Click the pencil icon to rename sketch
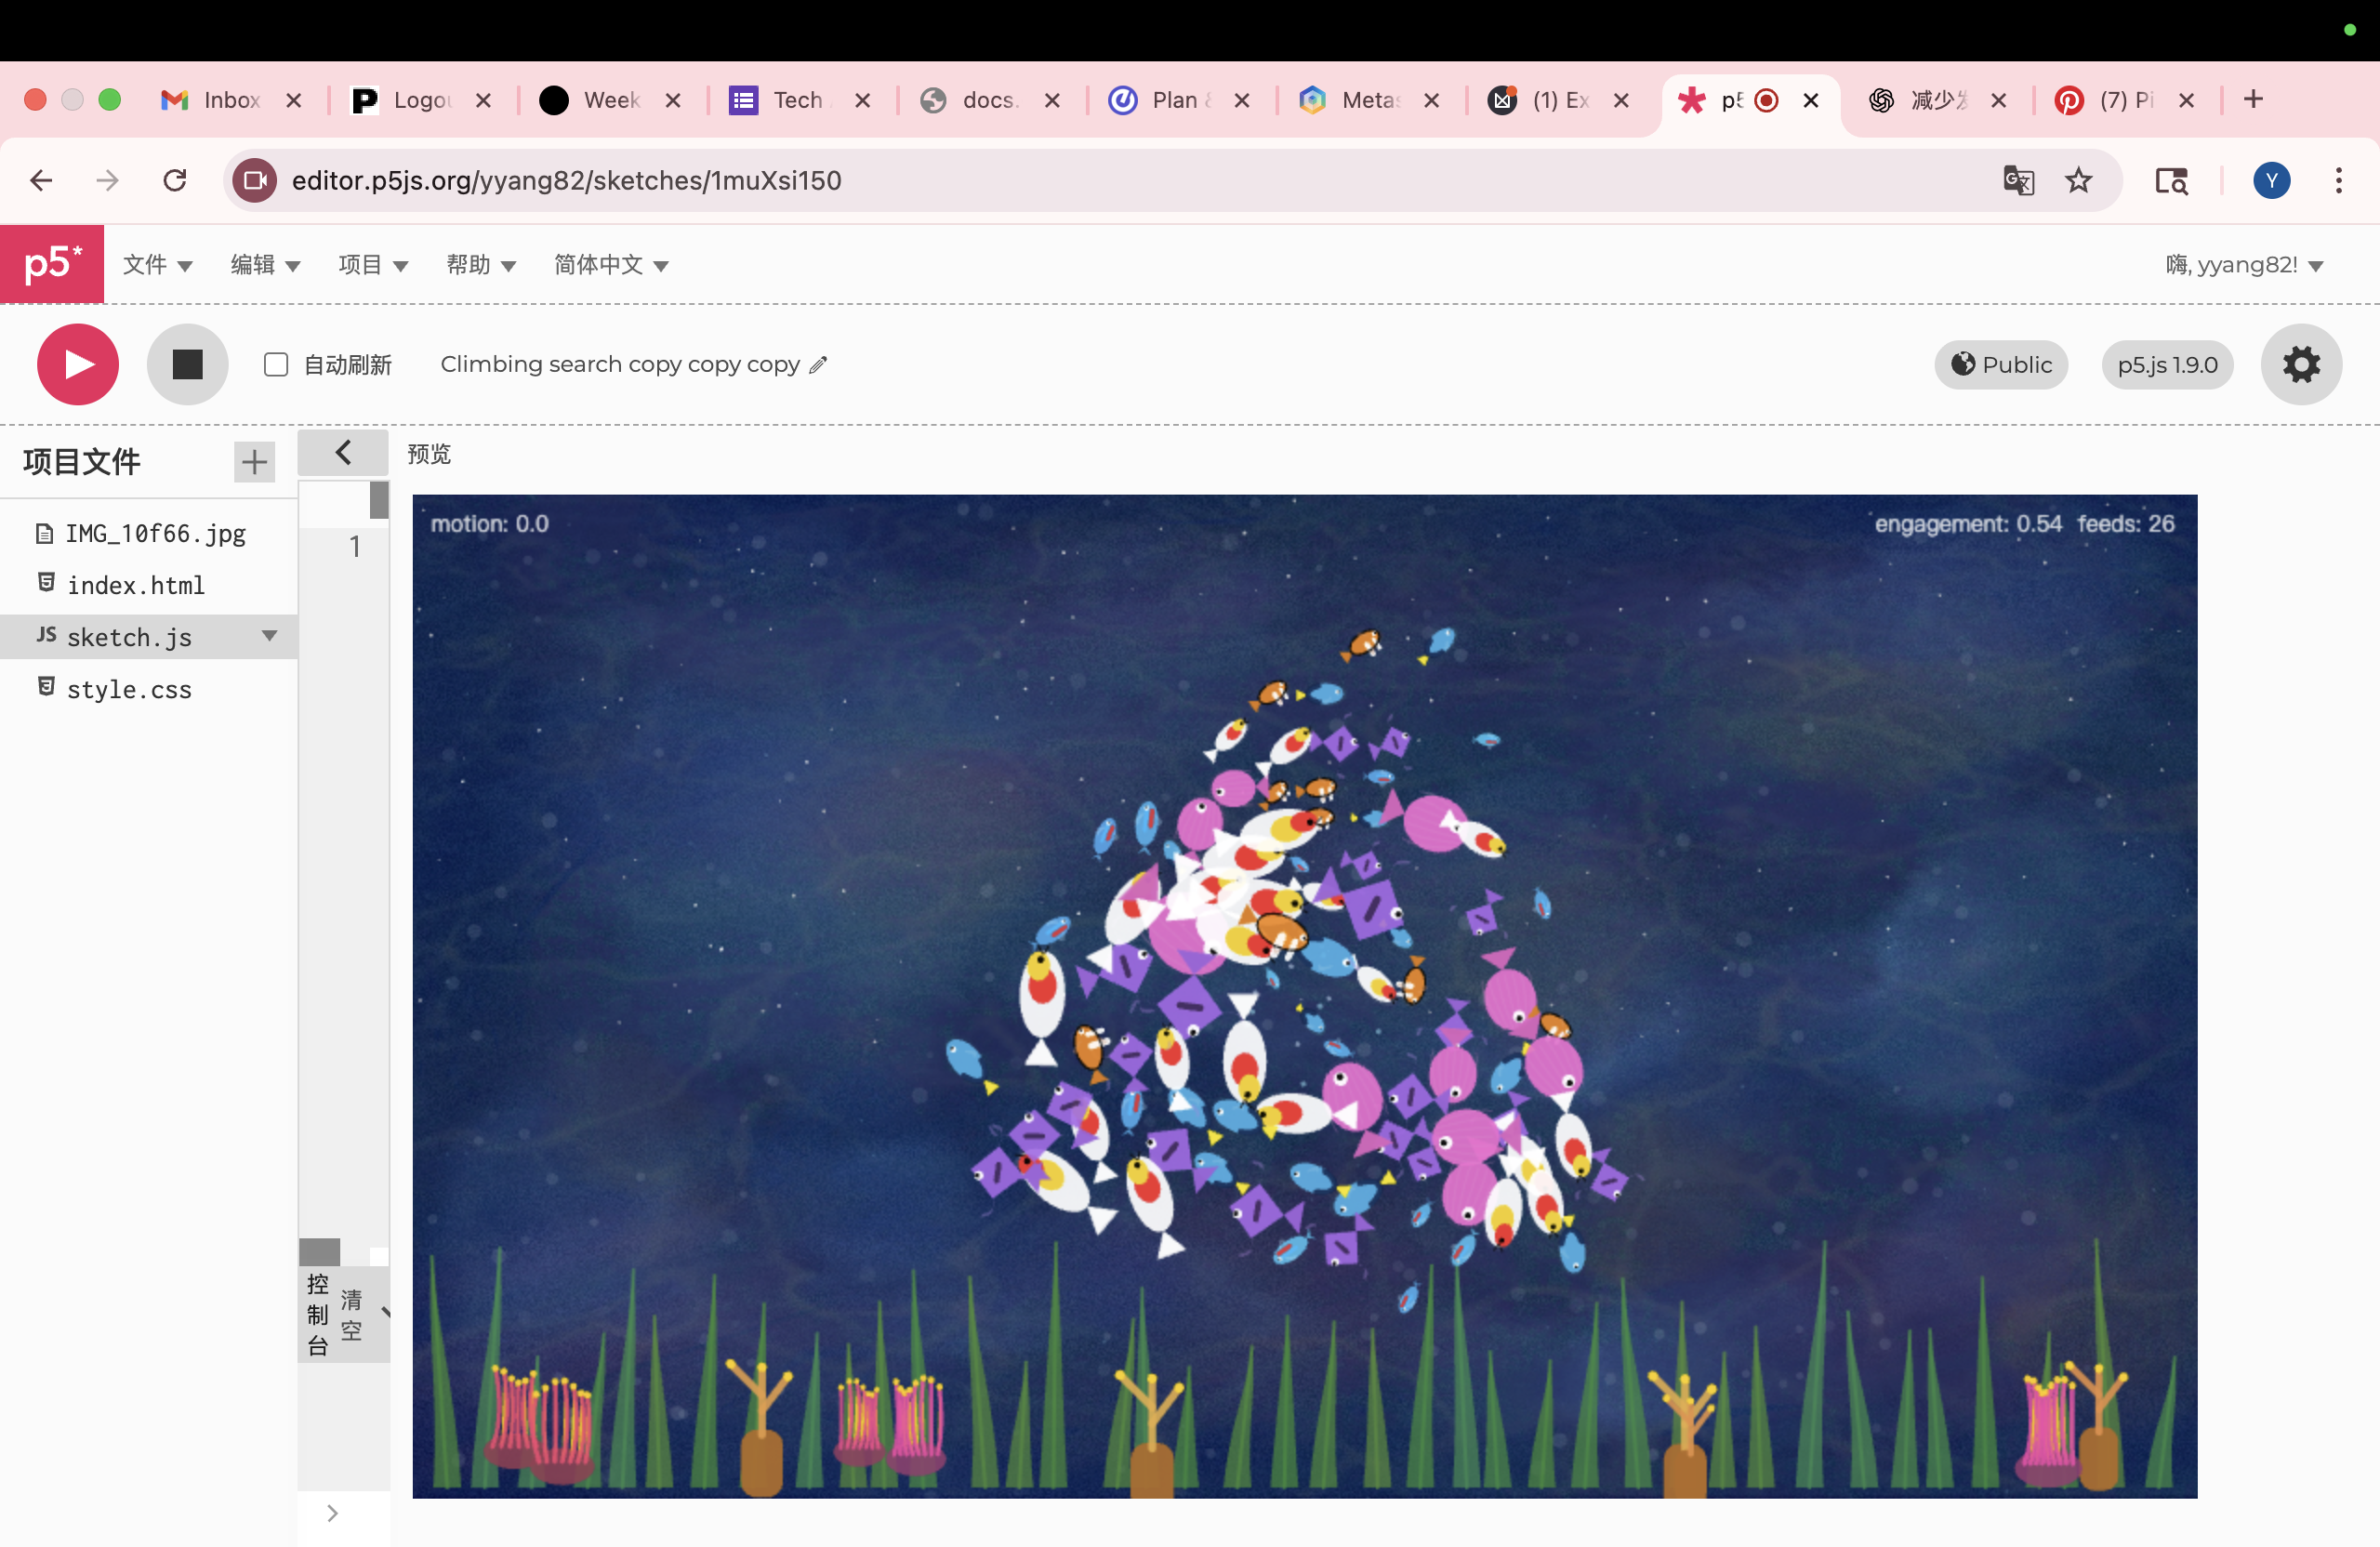Image resolution: width=2380 pixels, height=1547 pixels. (818, 365)
